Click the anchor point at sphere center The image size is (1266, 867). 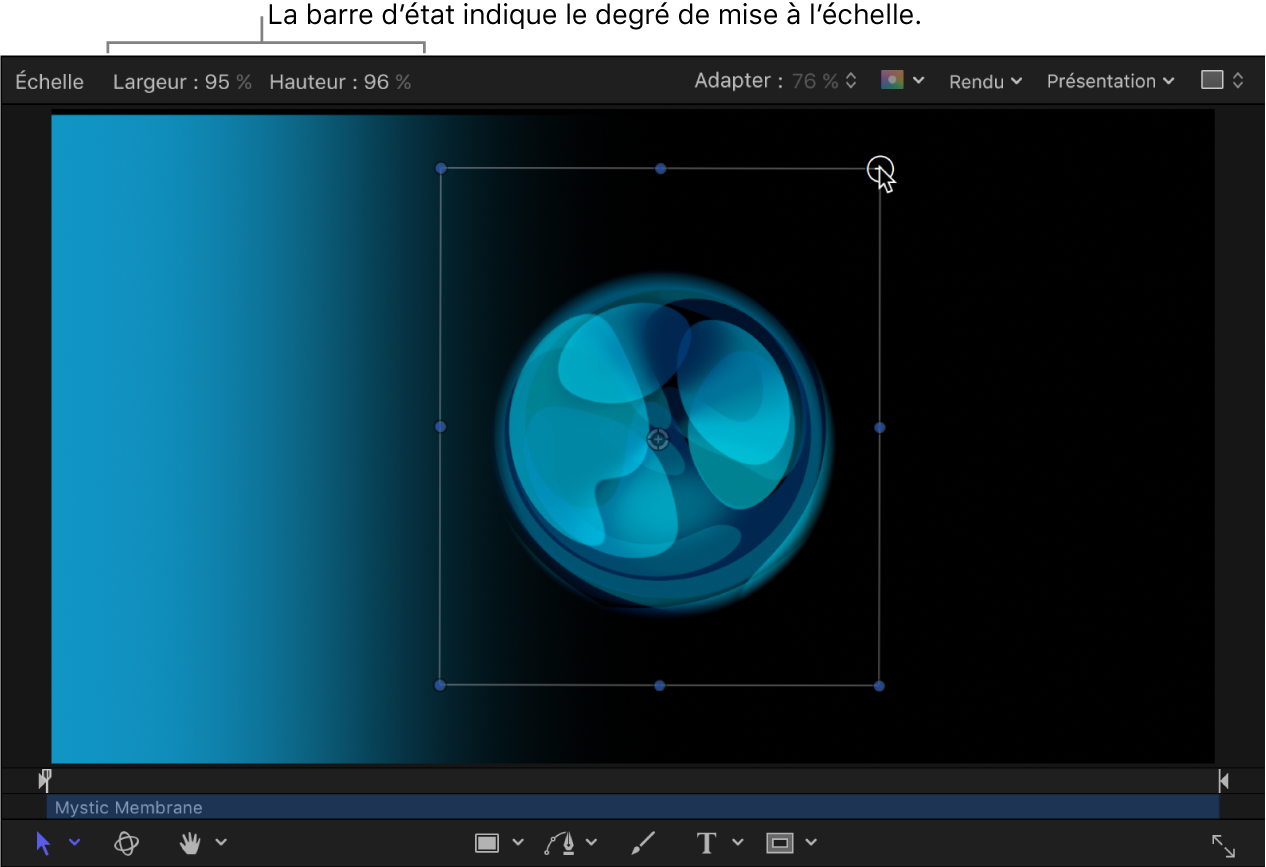pyautogui.click(x=658, y=439)
